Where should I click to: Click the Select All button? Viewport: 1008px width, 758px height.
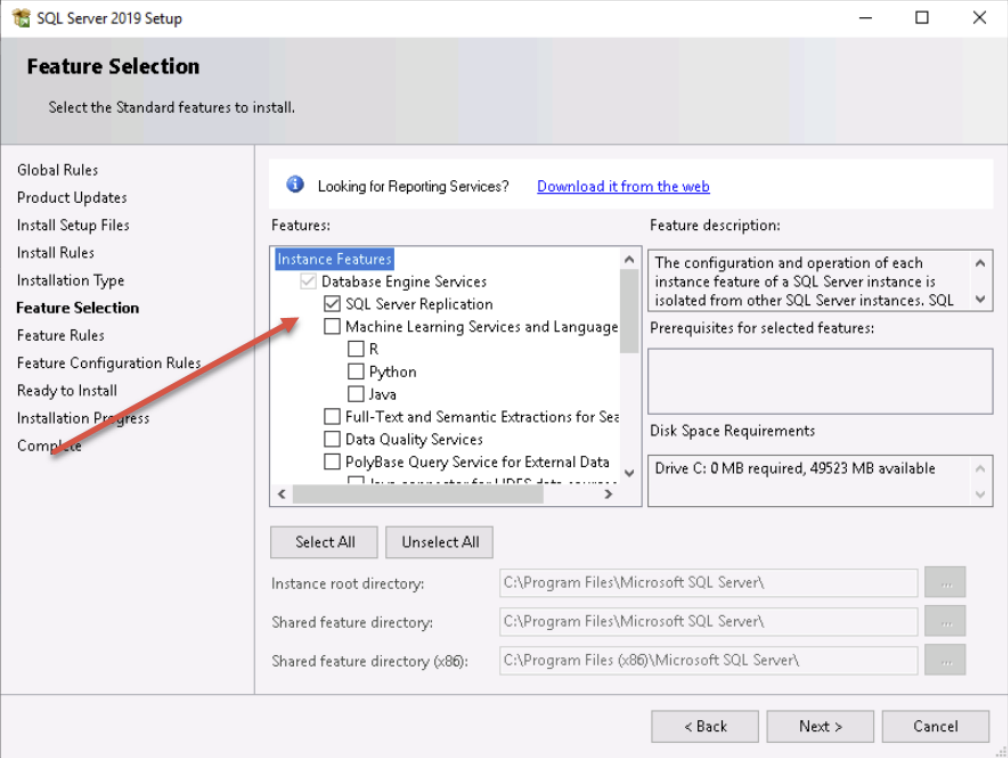(x=325, y=542)
